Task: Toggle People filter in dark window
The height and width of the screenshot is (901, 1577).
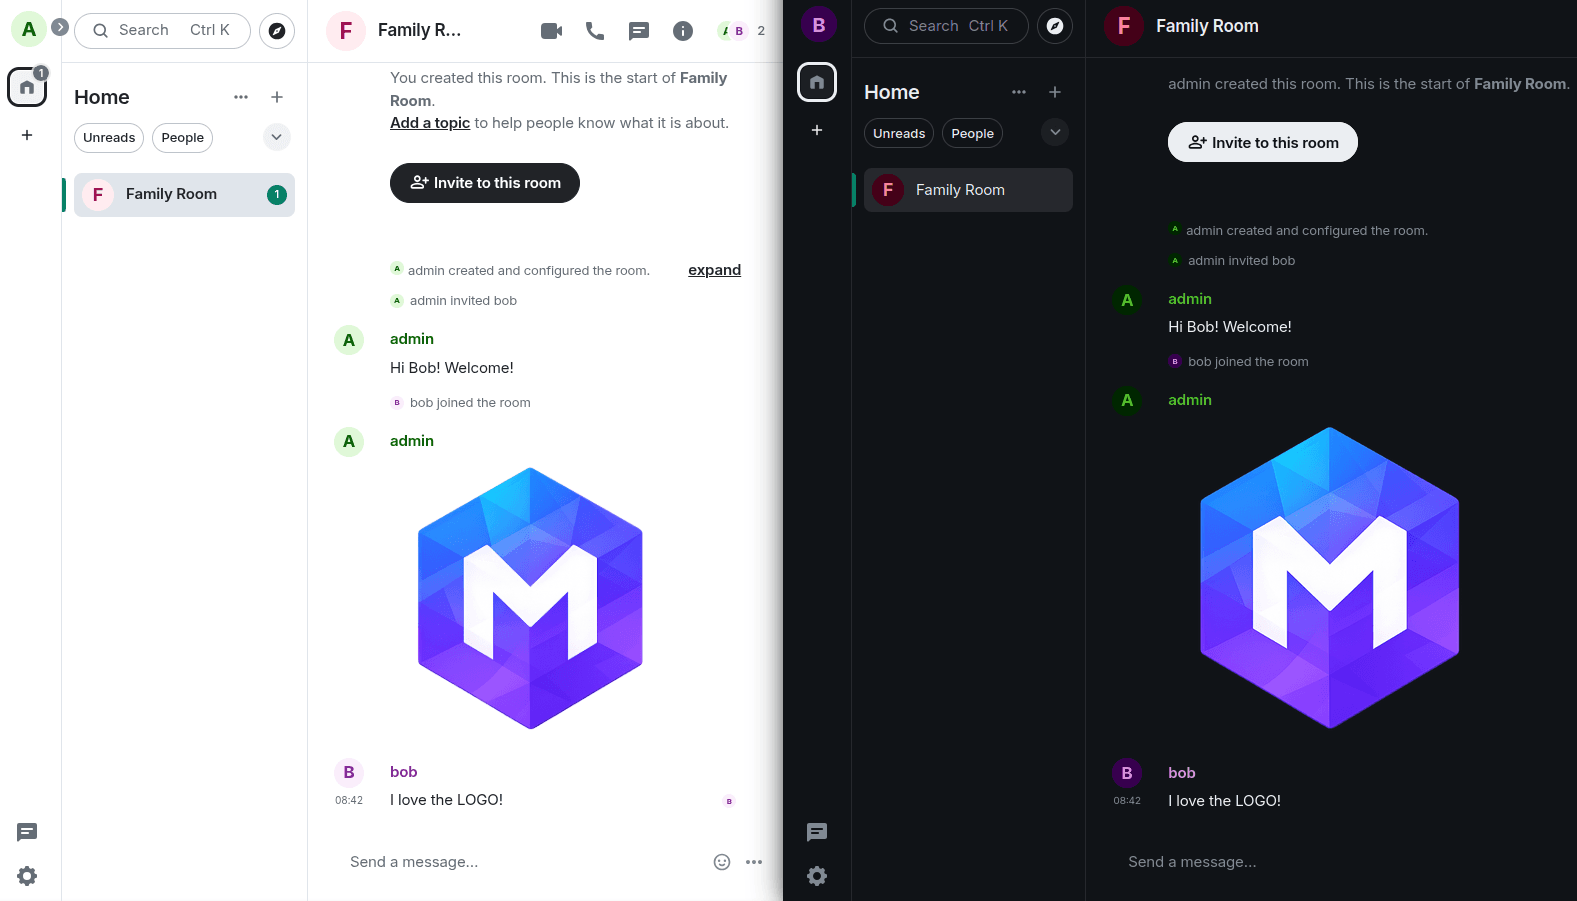Action: [x=973, y=133]
